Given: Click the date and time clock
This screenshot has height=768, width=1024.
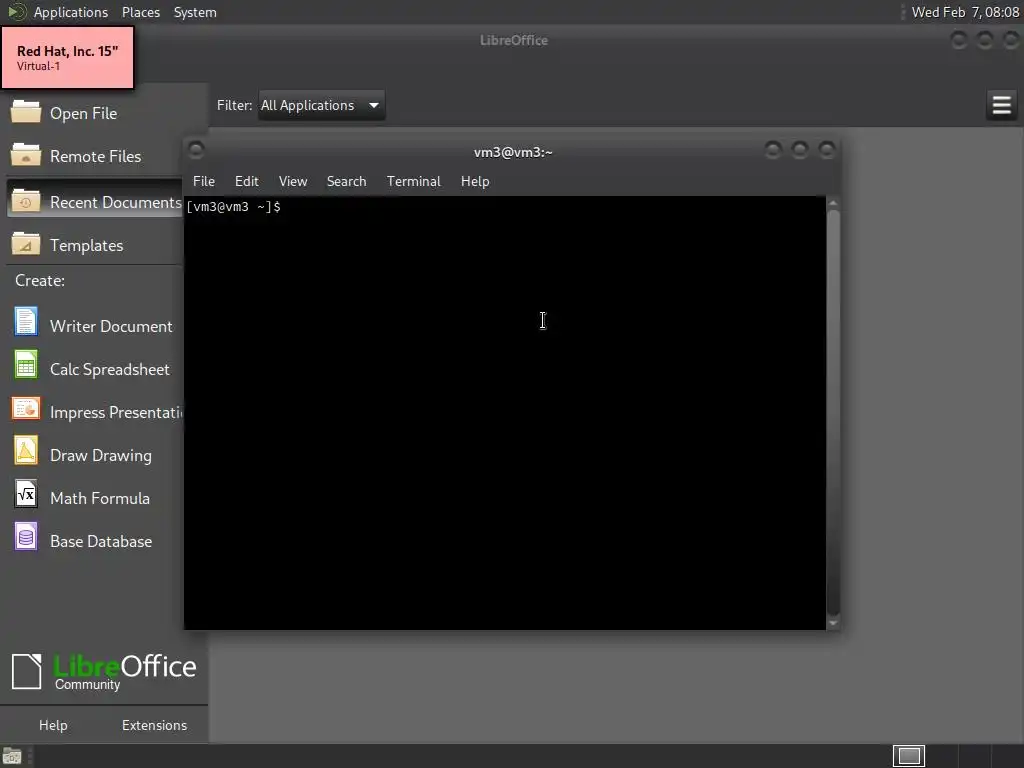Looking at the screenshot, I should pyautogui.click(x=965, y=12).
